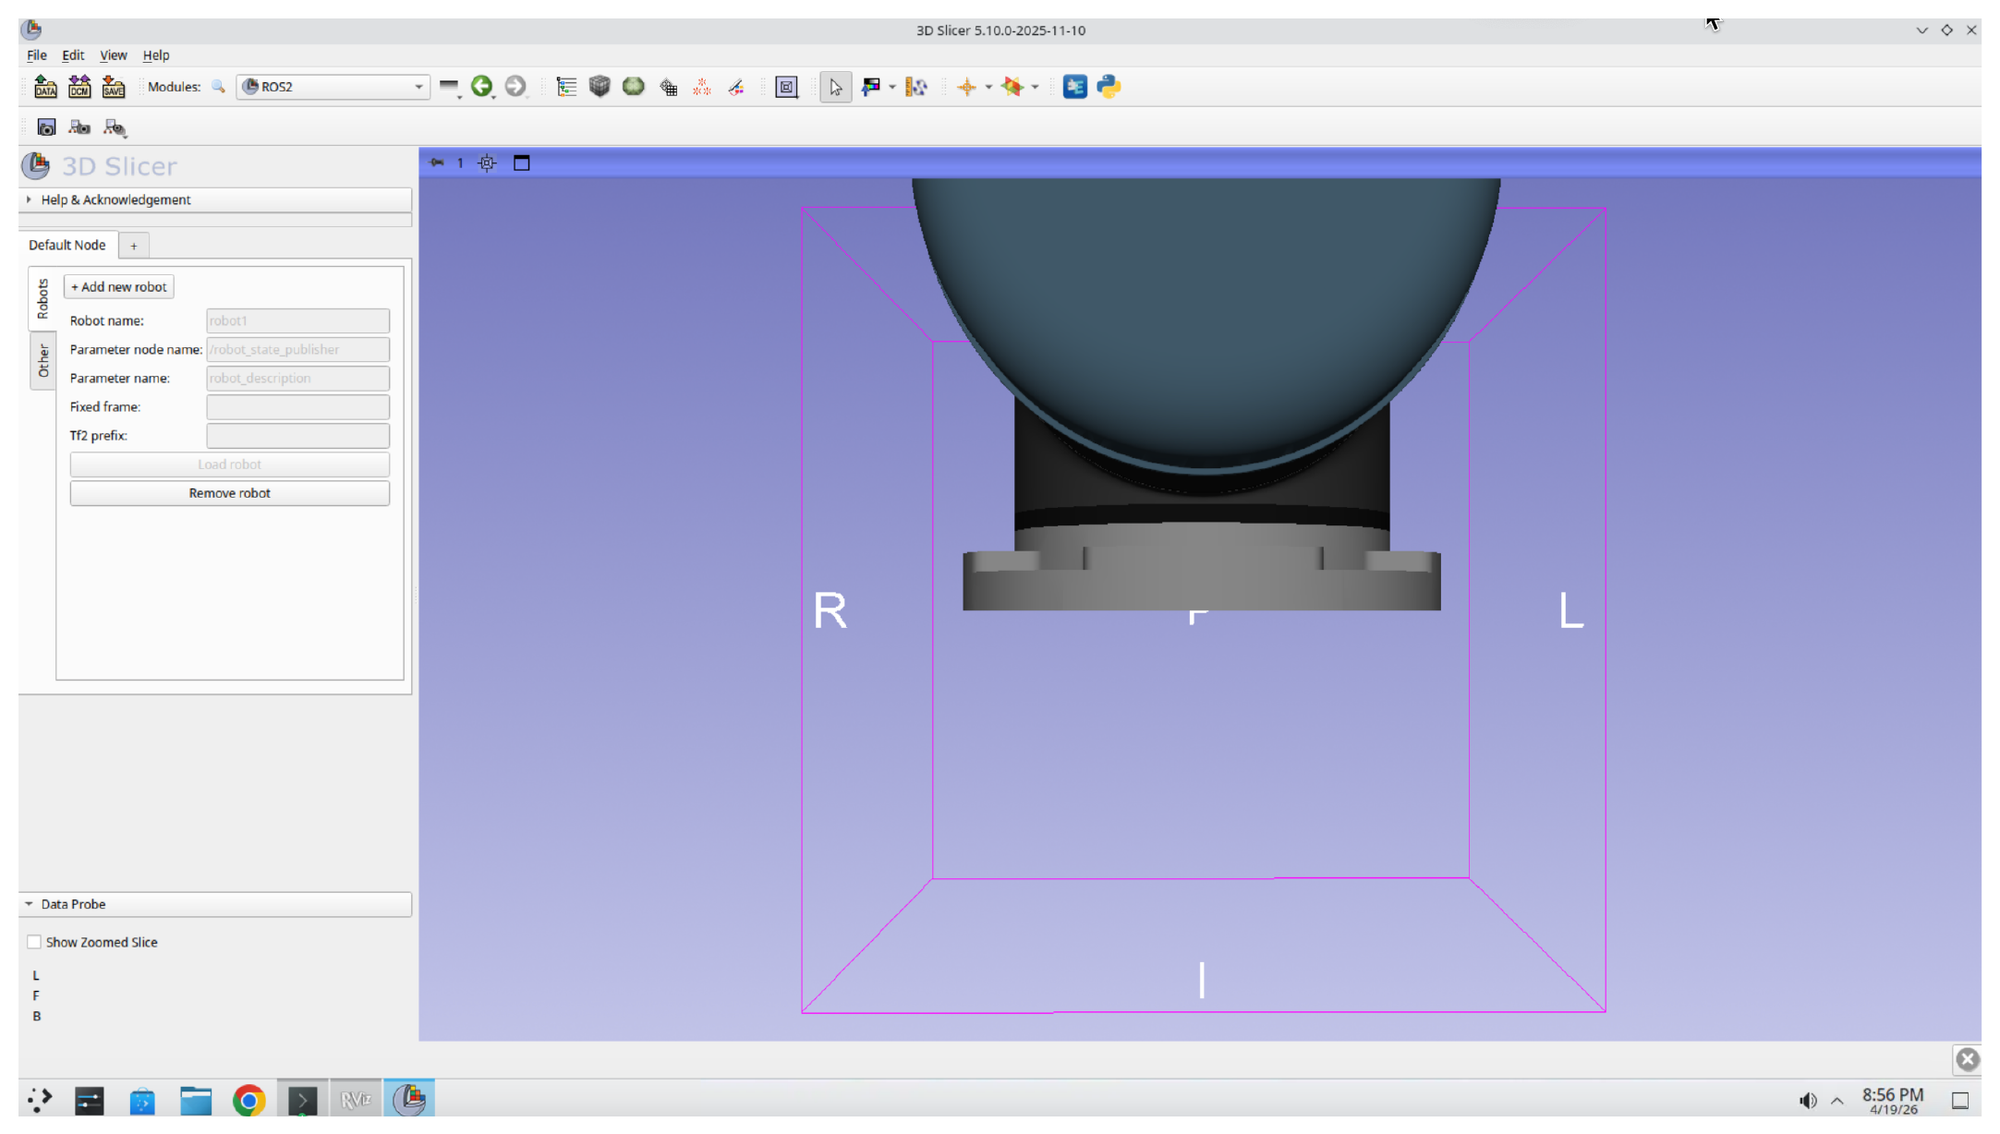The height and width of the screenshot is (1134, 2000).
Task: Toggle Show Zoomed Slice checkbox
Action: (34, 941)
